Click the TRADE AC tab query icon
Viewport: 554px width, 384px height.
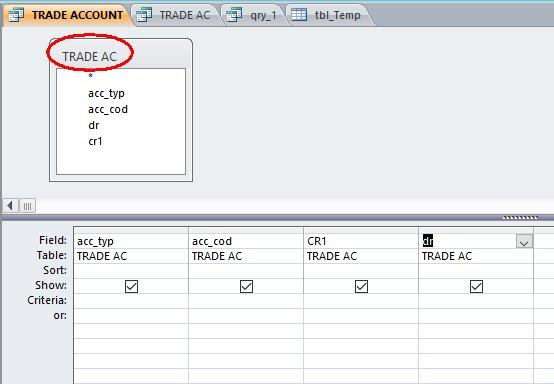[144, 14]
